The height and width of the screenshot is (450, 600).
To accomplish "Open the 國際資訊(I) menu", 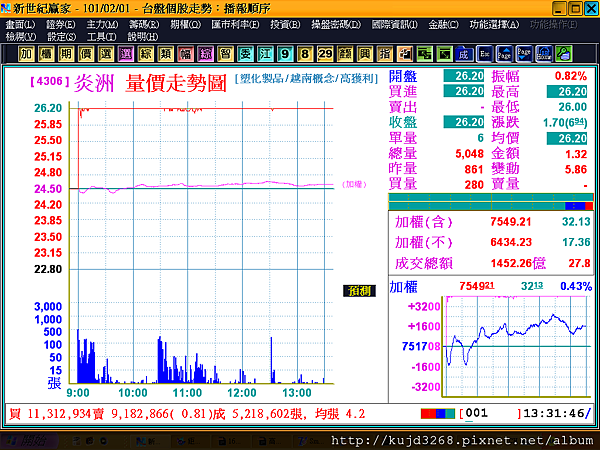I will (395, 25).
